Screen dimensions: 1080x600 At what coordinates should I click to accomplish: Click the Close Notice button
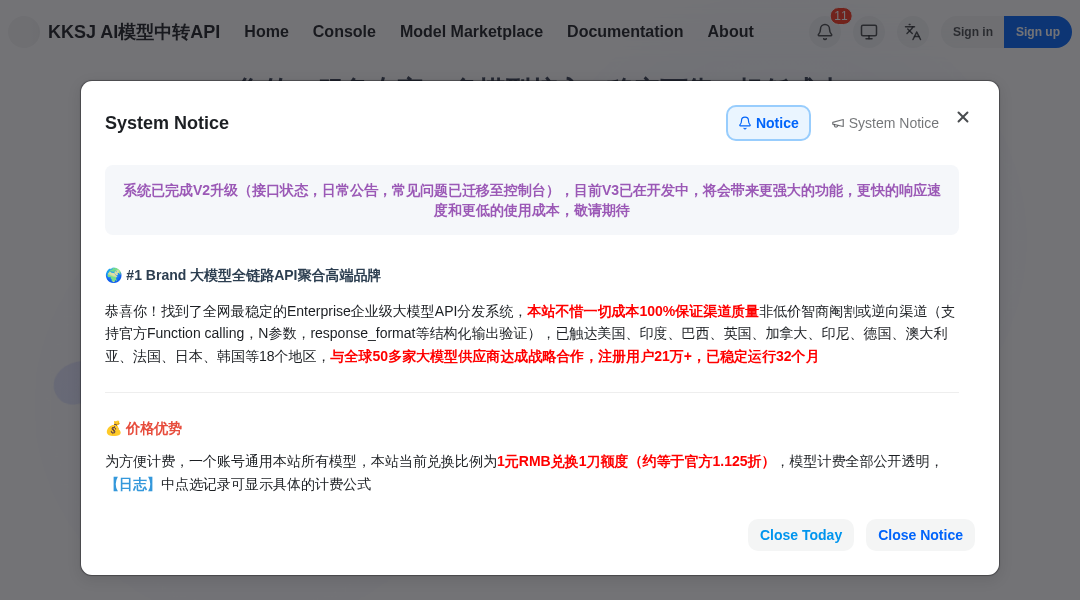tap(920, 535)
